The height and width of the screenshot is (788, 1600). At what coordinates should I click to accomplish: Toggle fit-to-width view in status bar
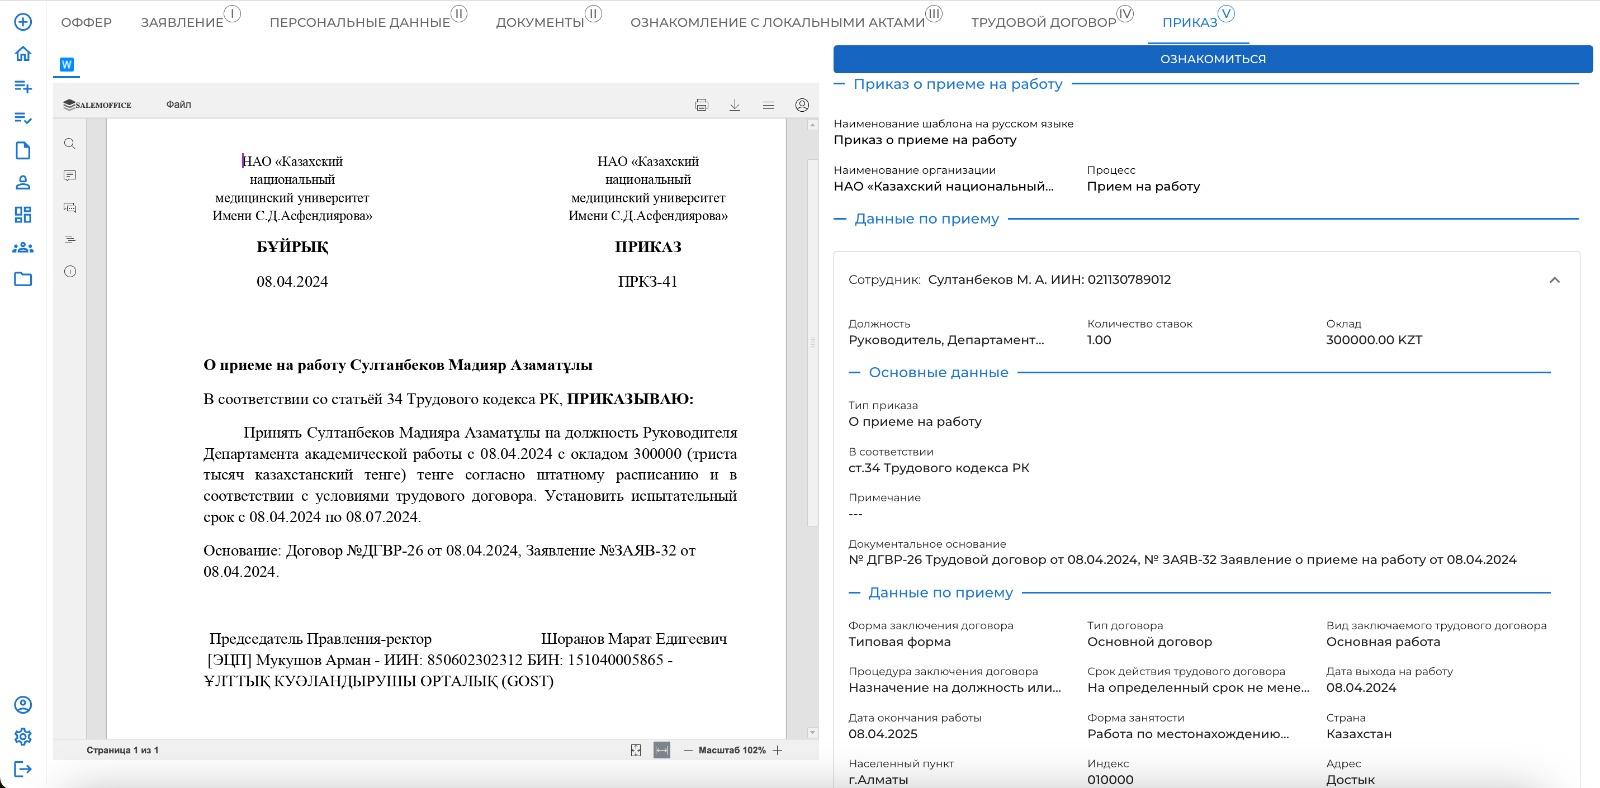point(661,750)
